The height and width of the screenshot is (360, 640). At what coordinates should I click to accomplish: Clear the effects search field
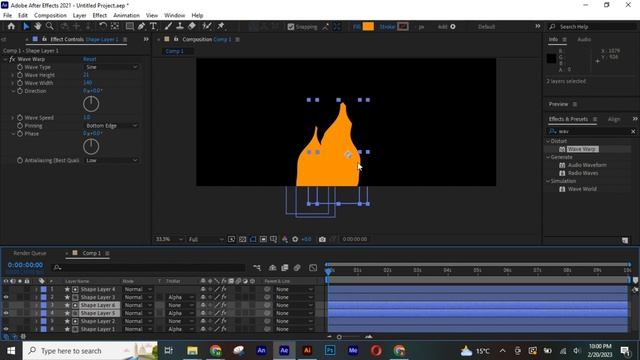(x=633, y=131)
